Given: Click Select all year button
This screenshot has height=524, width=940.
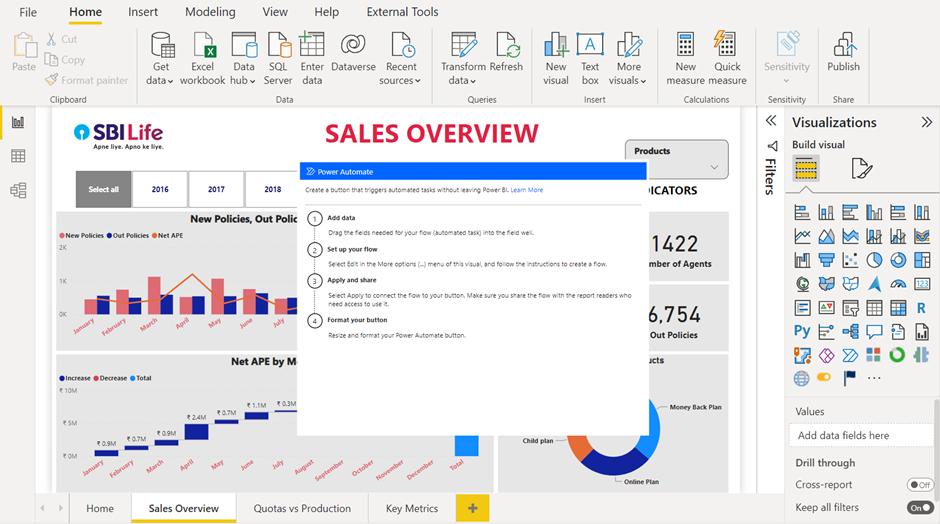Looking at the screenshot, I should [103, 189].
